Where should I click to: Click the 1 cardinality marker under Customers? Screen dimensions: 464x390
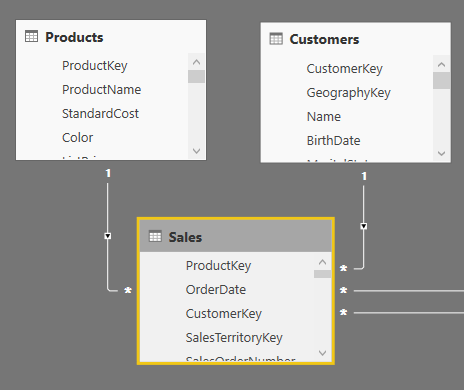[364, 176]
